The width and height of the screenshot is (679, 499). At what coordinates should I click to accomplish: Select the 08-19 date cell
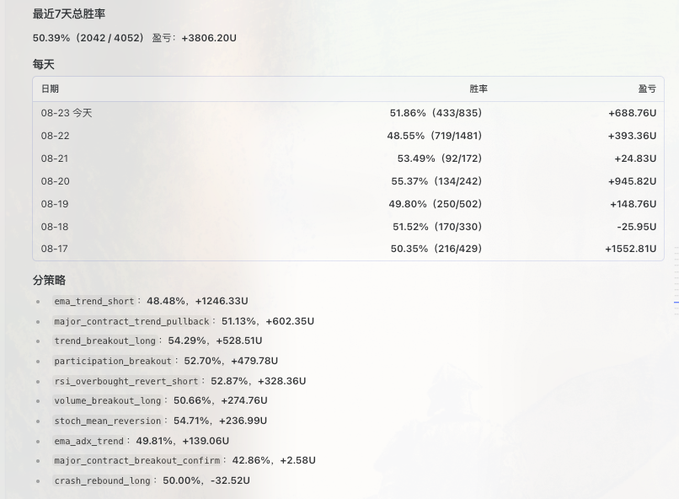[x=55, y=204]
